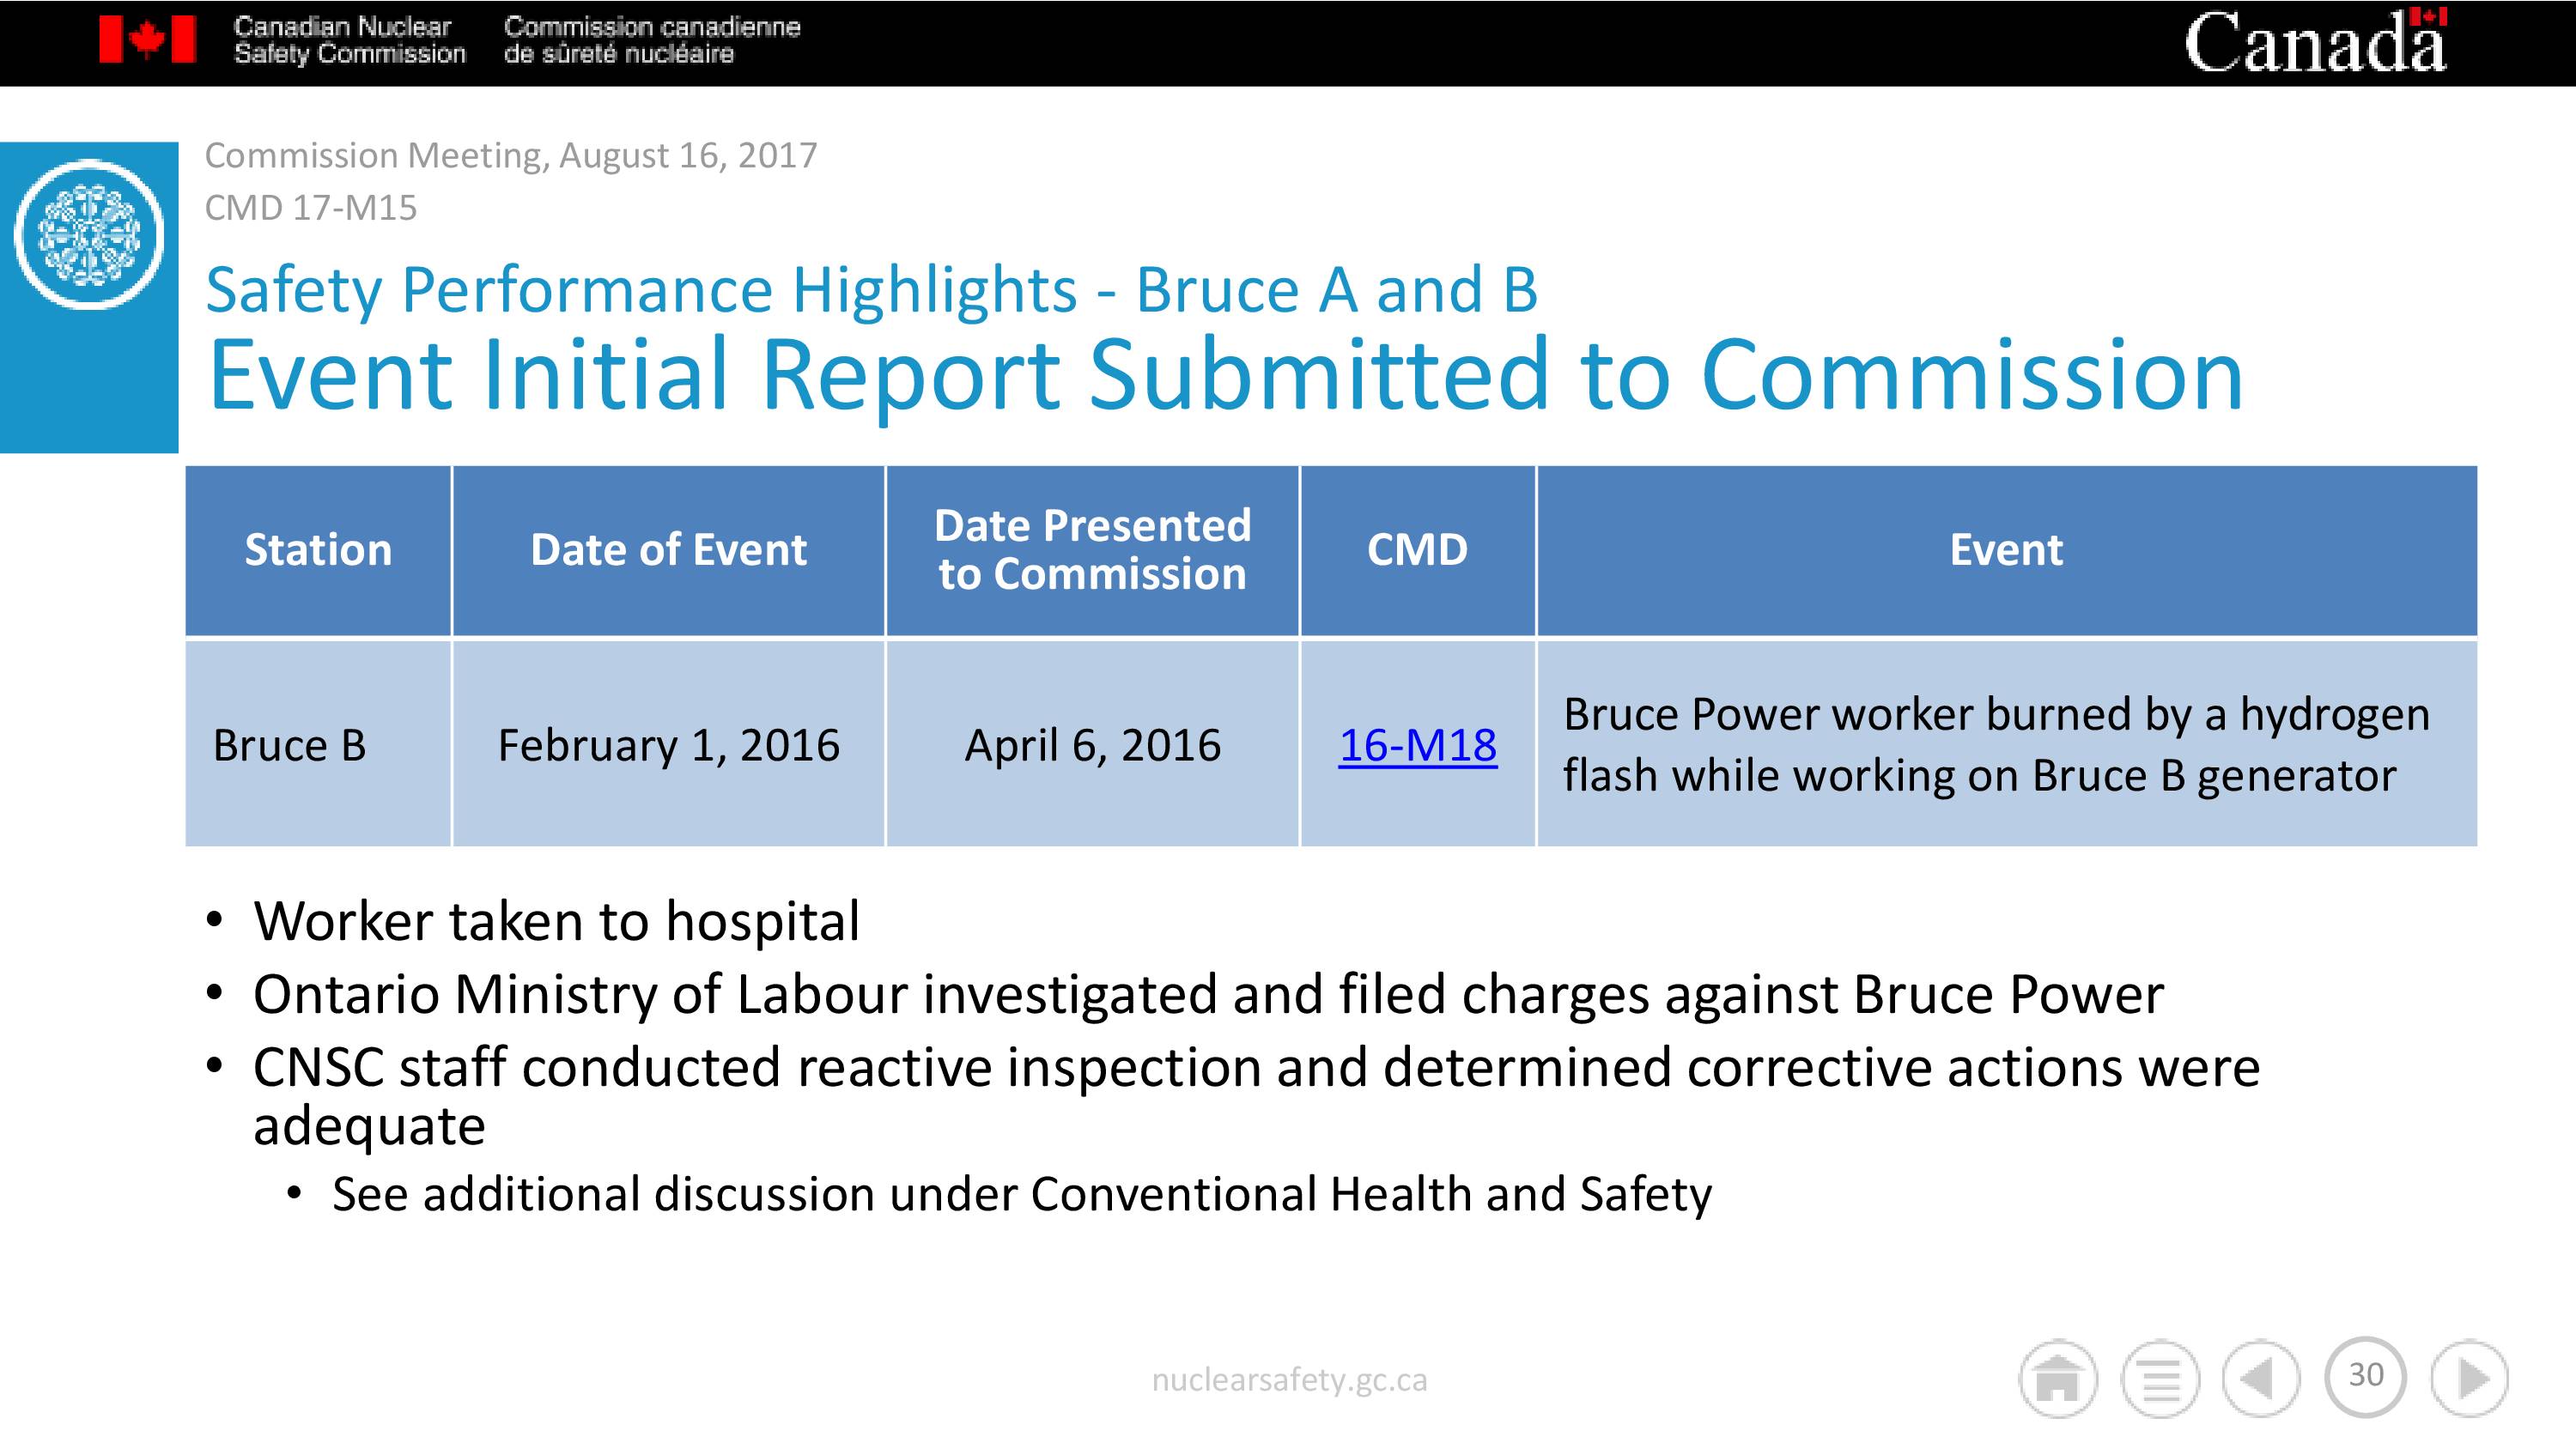Screen dimensions: 2576x1449
Task: Click the 'Event' column header
Action: (x=2007, y=550)
